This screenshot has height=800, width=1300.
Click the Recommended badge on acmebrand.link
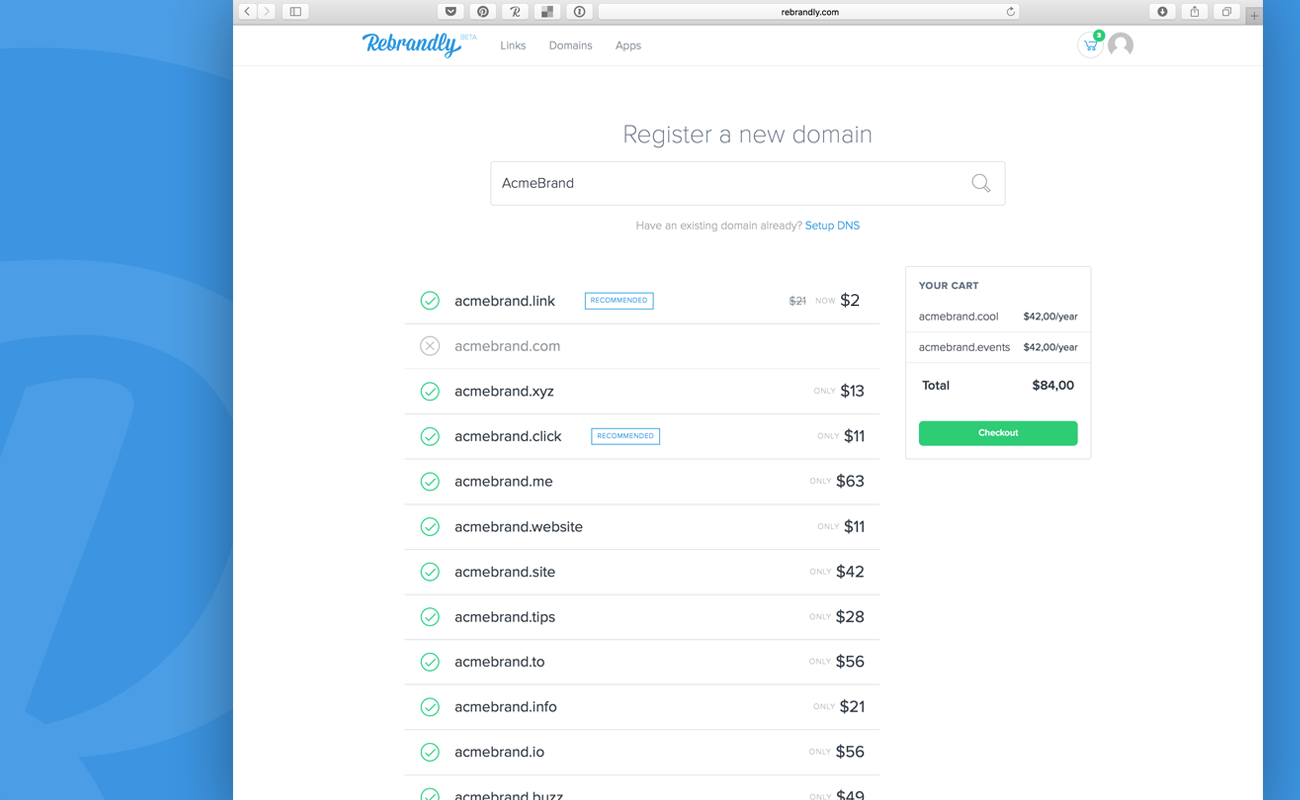point(619,300)
